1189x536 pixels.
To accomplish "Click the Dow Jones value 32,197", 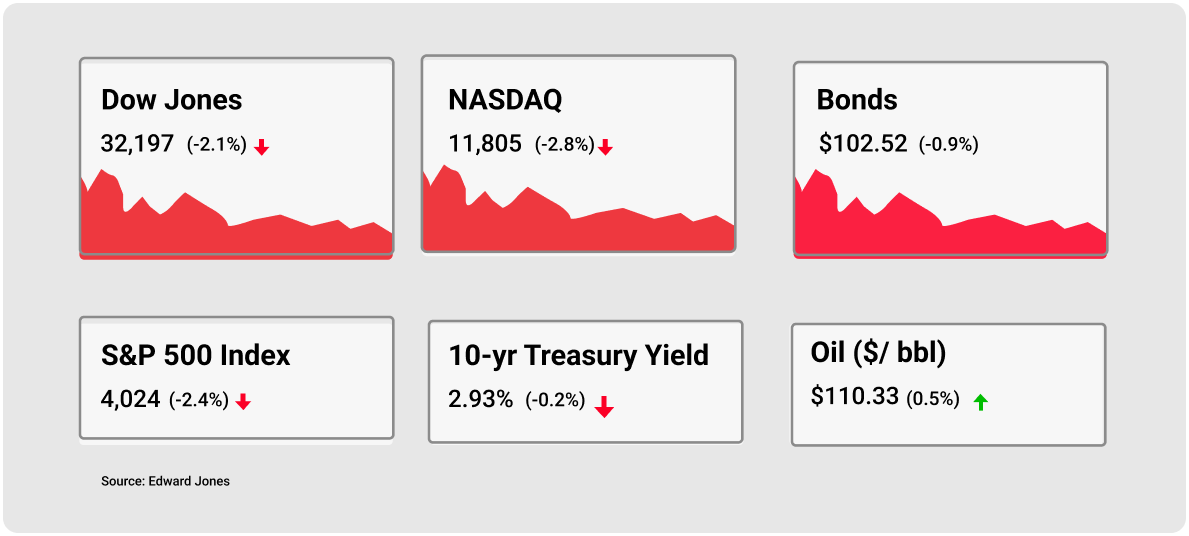I will pyautogui.click(x=137, y=143).
